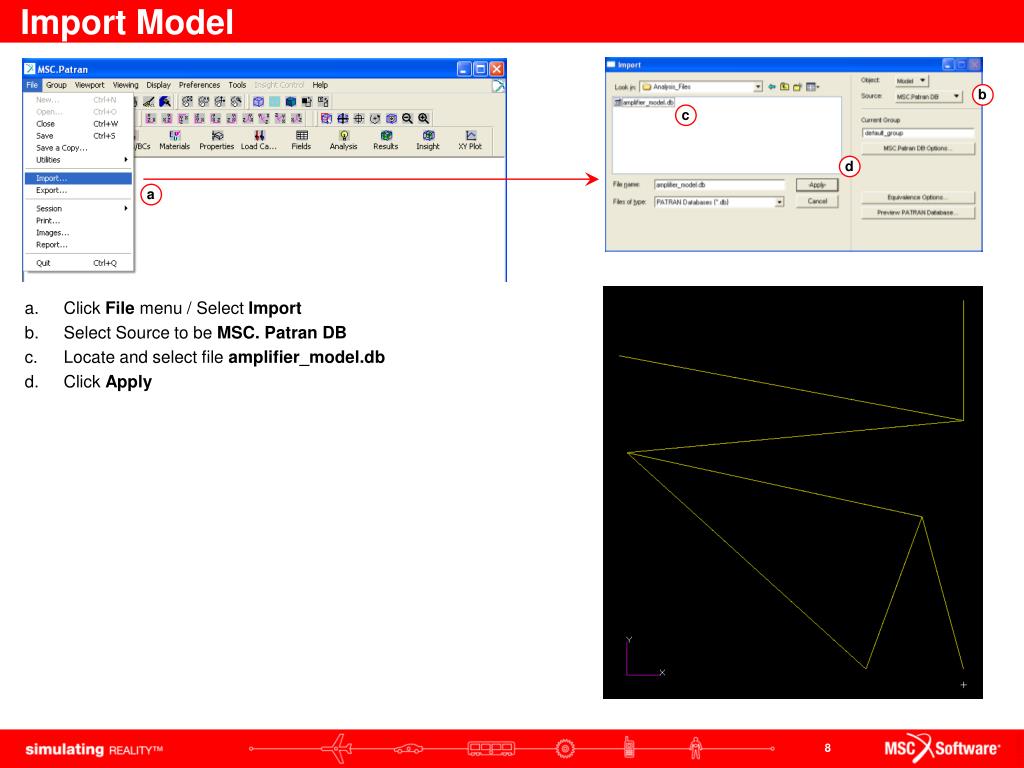Select the amplifier_model.db file name
Viewport: 1024px width, 768px height.
648,103
